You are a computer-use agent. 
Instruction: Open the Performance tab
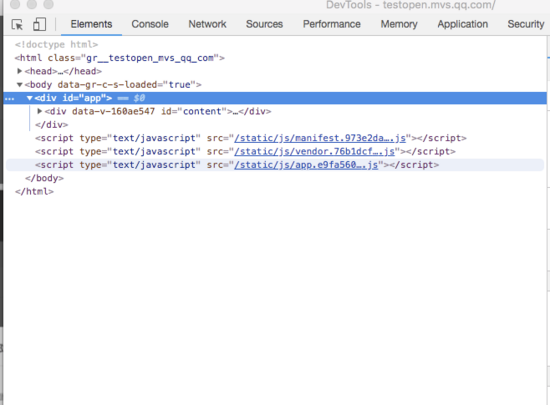331,24
